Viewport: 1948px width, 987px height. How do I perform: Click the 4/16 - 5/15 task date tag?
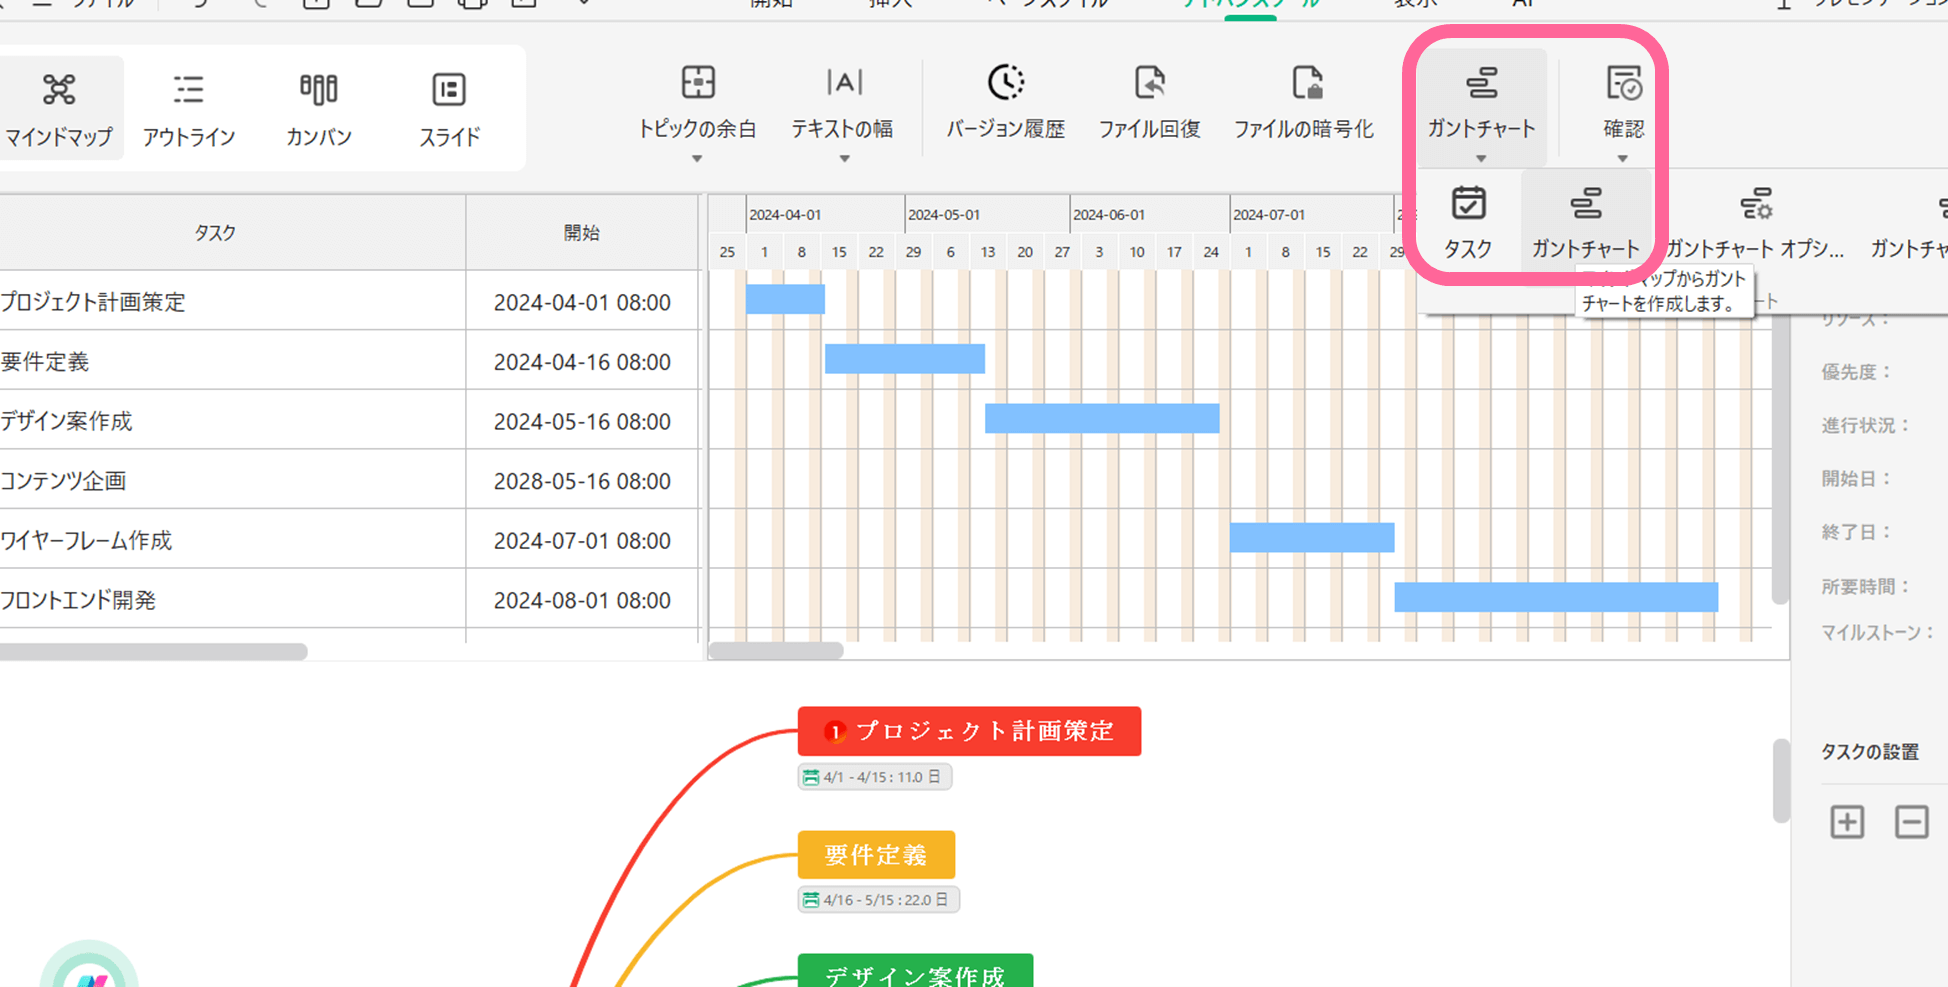click(x=879, y=900)
